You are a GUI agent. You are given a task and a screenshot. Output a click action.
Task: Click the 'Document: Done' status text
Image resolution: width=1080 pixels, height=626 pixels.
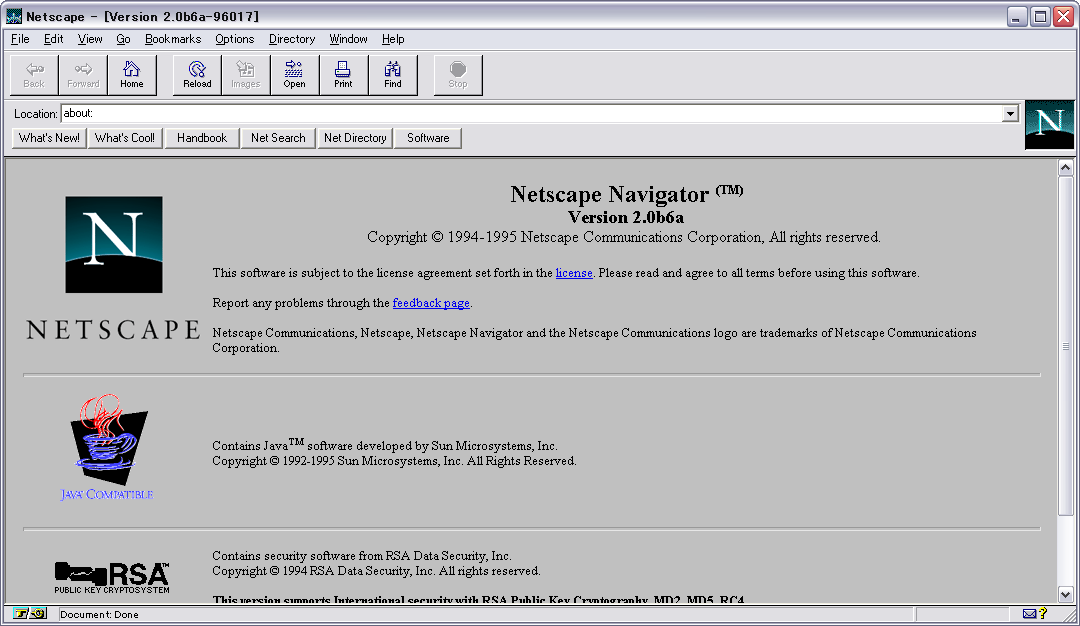[x=99, y=614]
